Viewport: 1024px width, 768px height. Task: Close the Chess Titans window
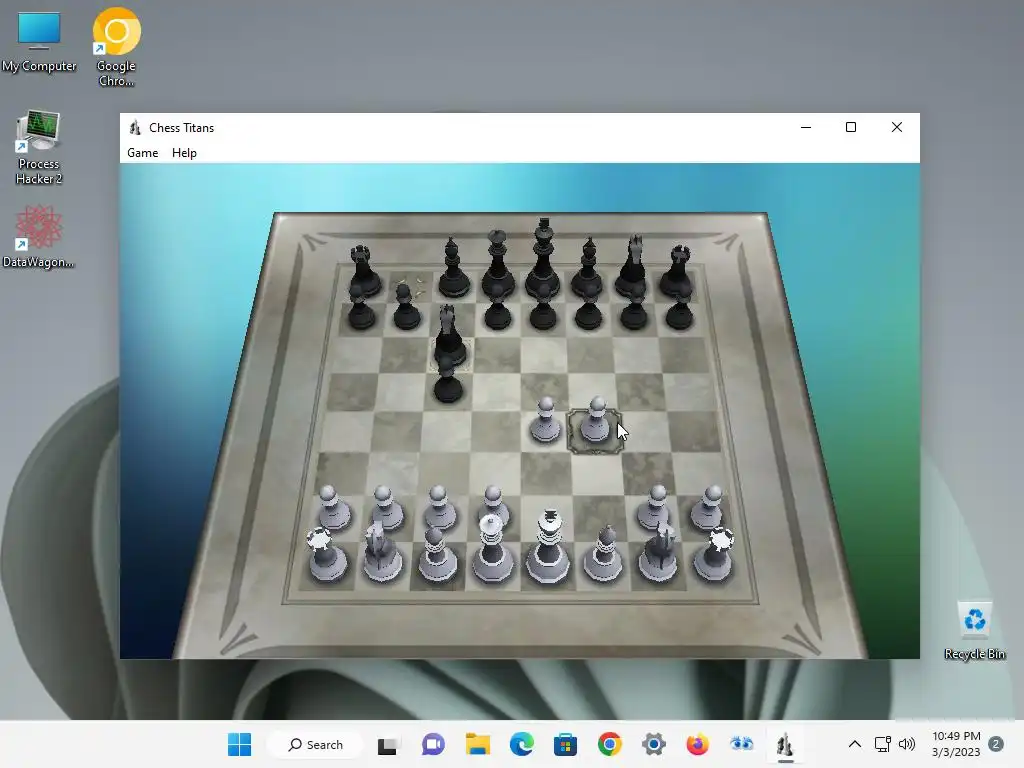tap(897, 127)
